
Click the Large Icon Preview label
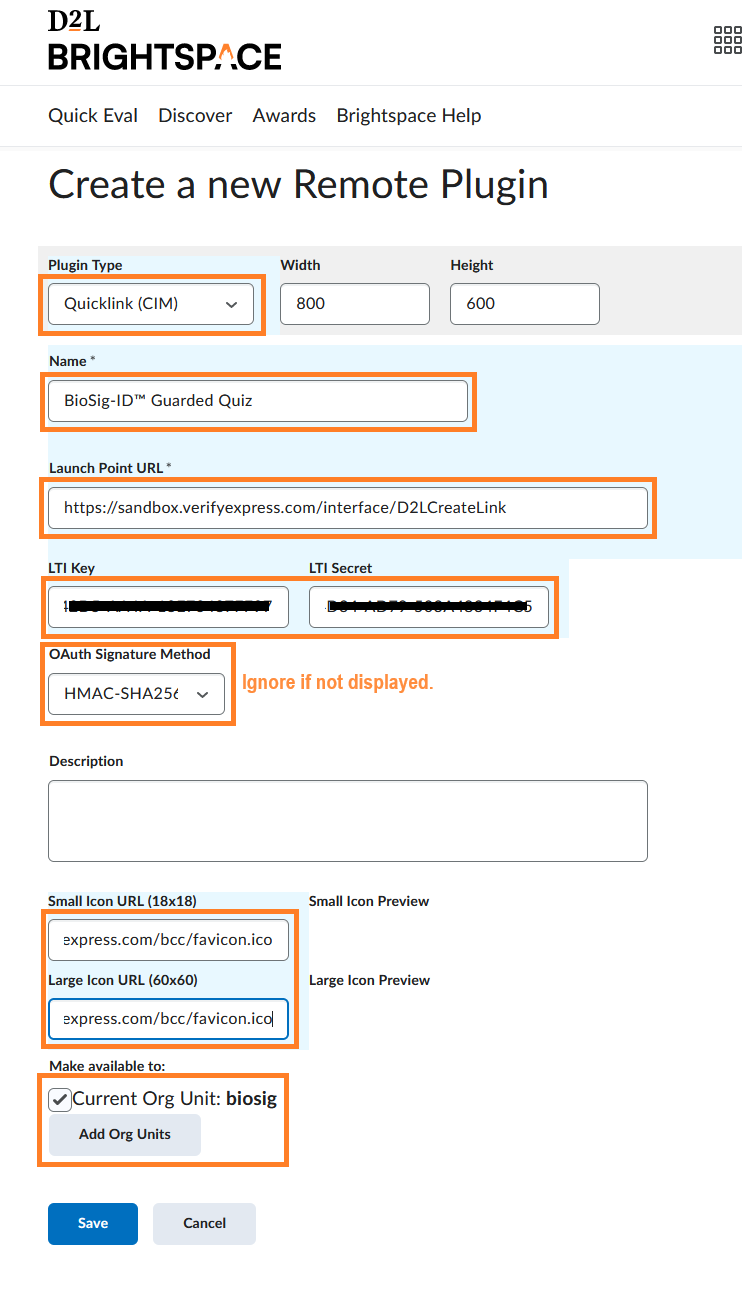tap(369, 980)
